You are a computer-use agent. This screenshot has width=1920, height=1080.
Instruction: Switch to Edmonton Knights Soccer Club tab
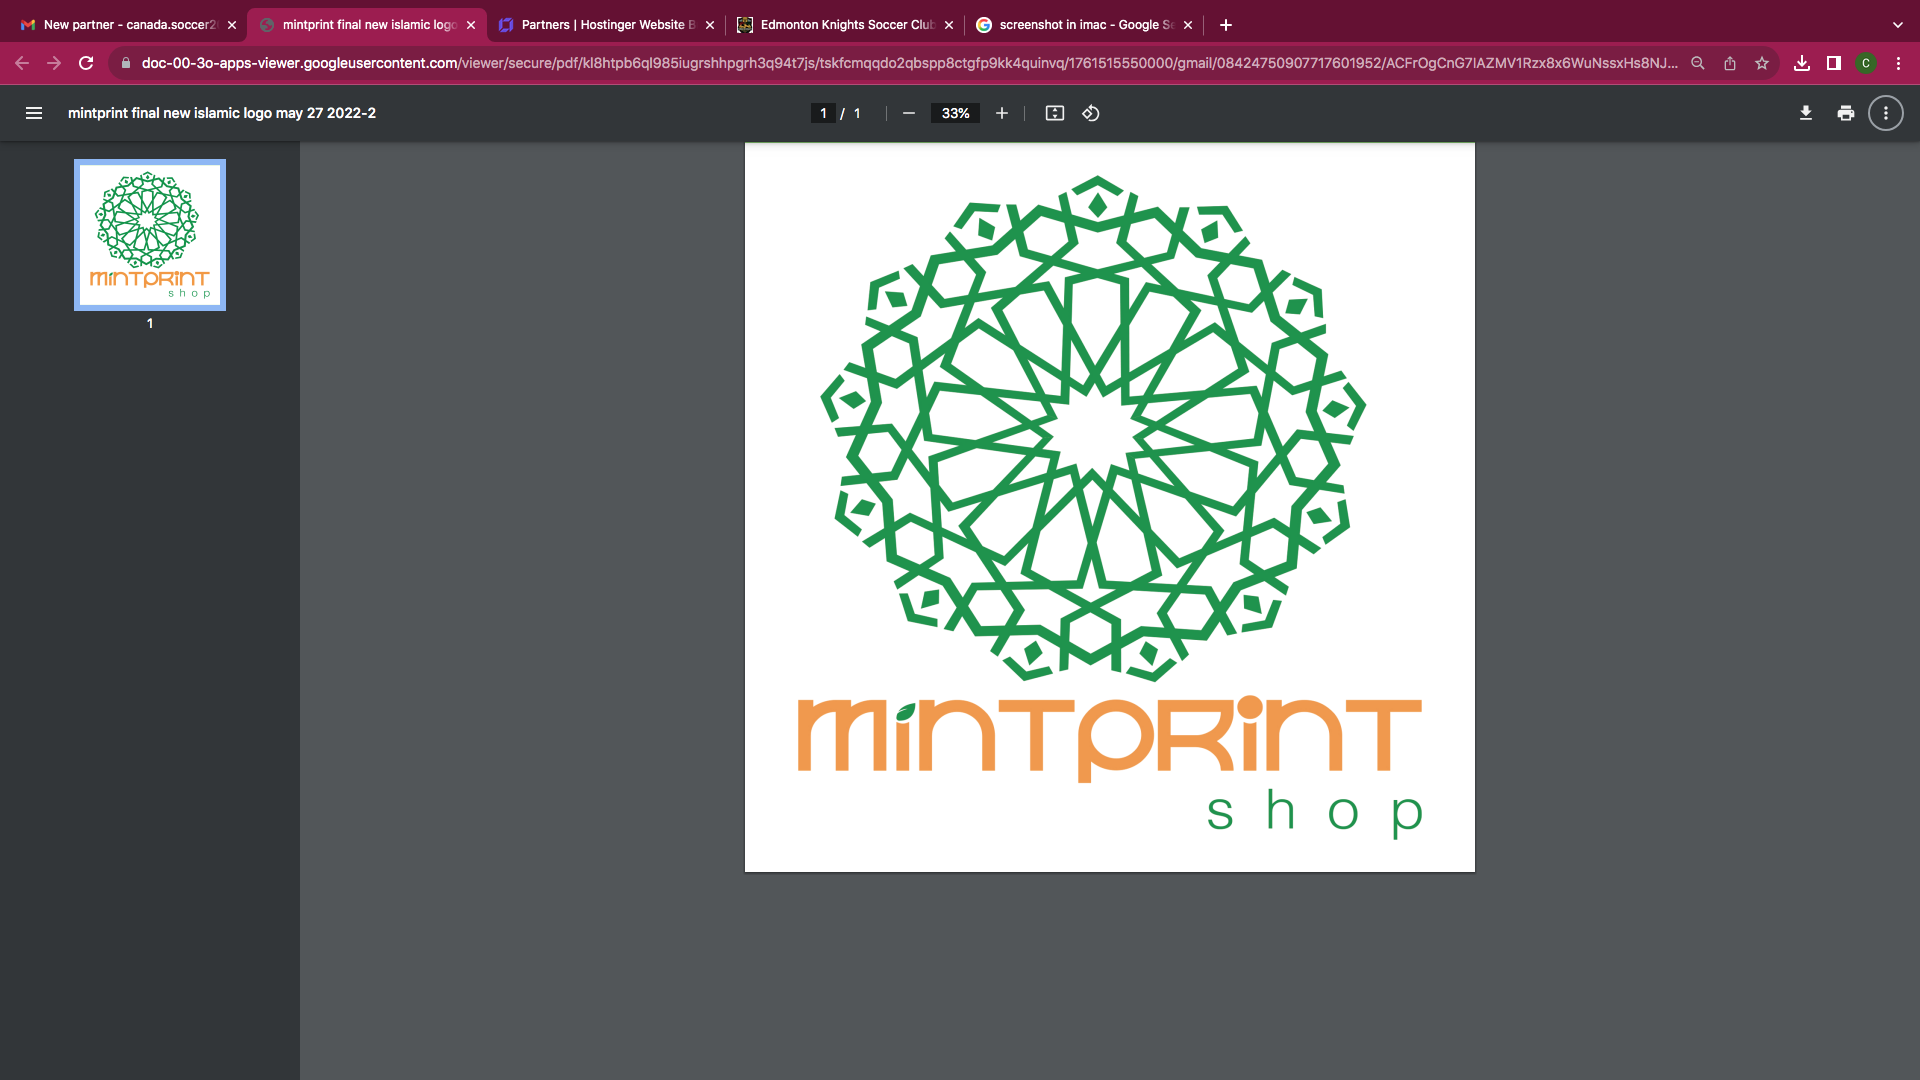846,25
